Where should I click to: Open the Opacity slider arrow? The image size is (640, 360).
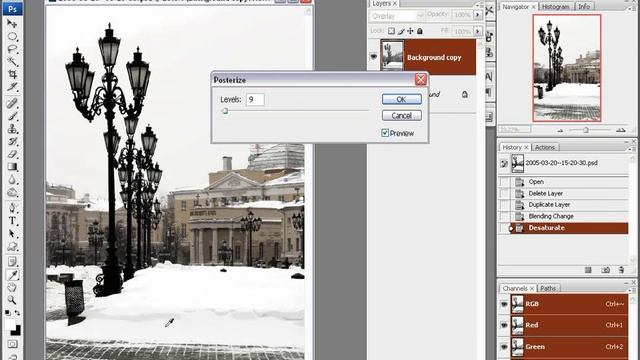click(x=477, y=15)
